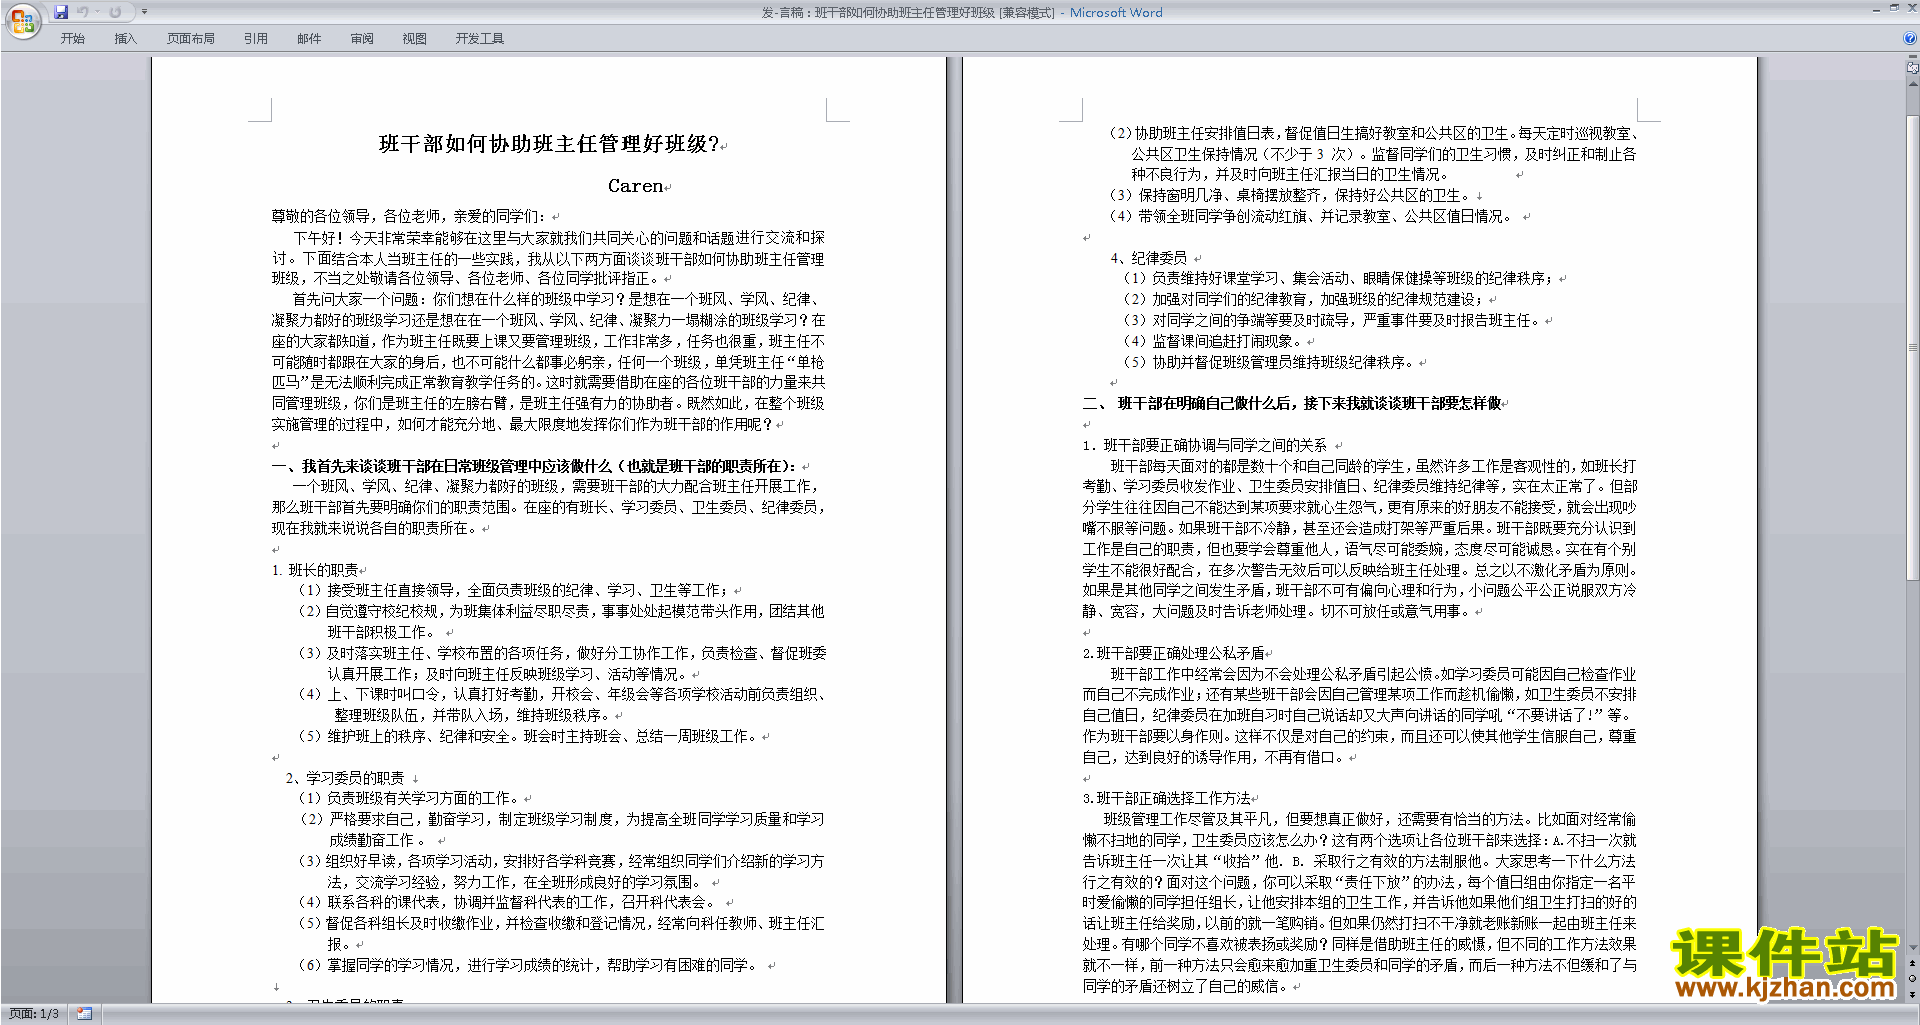The height and width of the screenshot is (1025, 1920).
Task: Click line (1) 负责班级有关学习方面的工作
Action: pyautogui.click(x=409, y=799)
